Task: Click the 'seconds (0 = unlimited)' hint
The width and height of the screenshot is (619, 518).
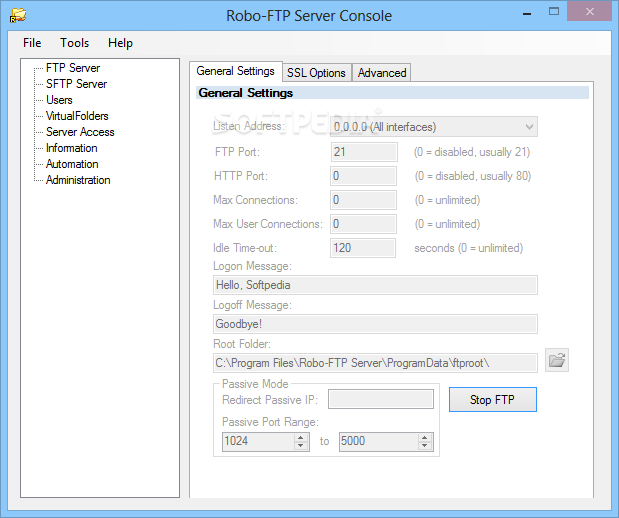Action: (x=469, y=248)
